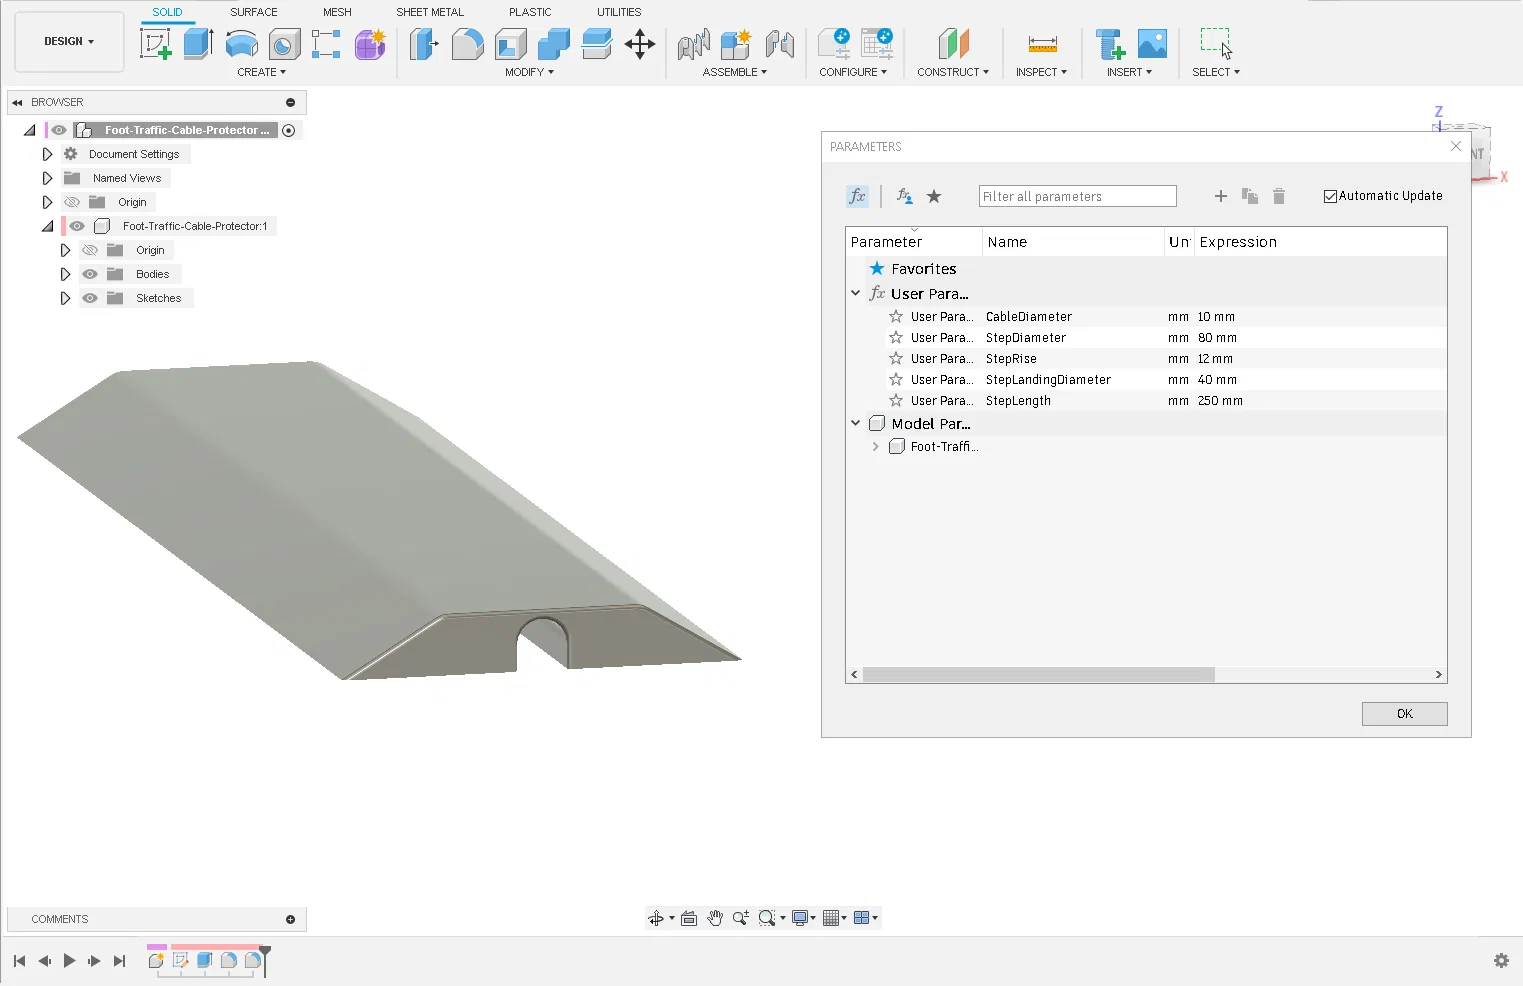Start the Hole tool
Viewport: 1523px width, 986px height.
tap(284, 44)
